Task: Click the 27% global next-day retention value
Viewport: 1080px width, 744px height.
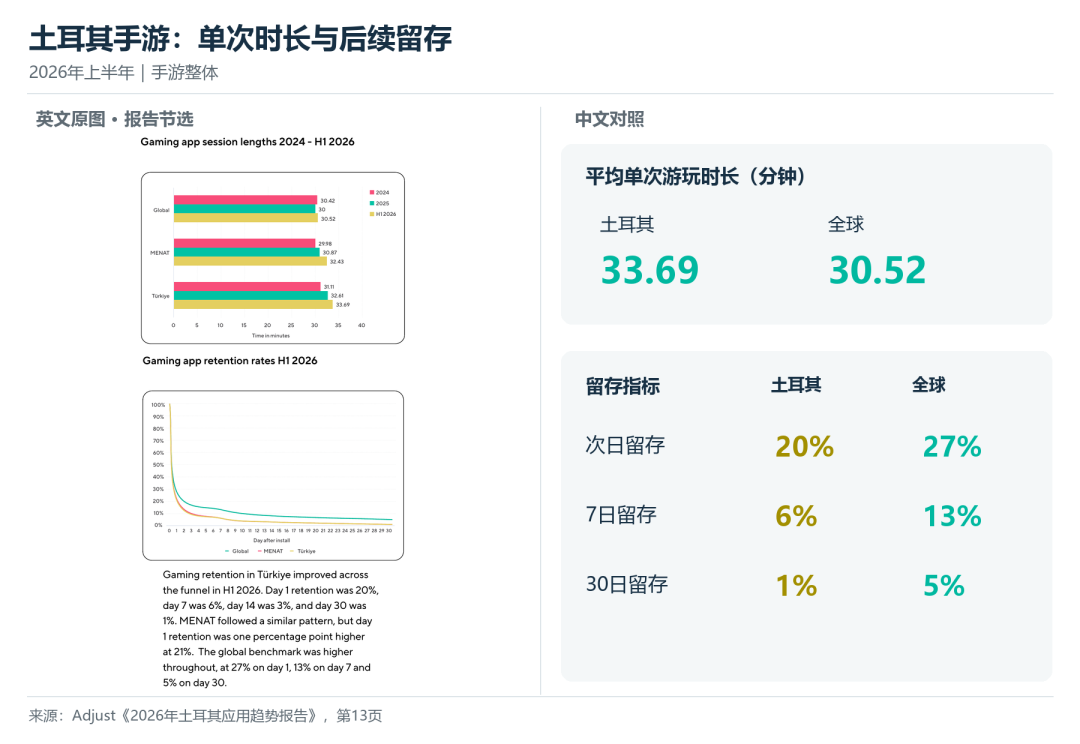Action: click(952, 446)
